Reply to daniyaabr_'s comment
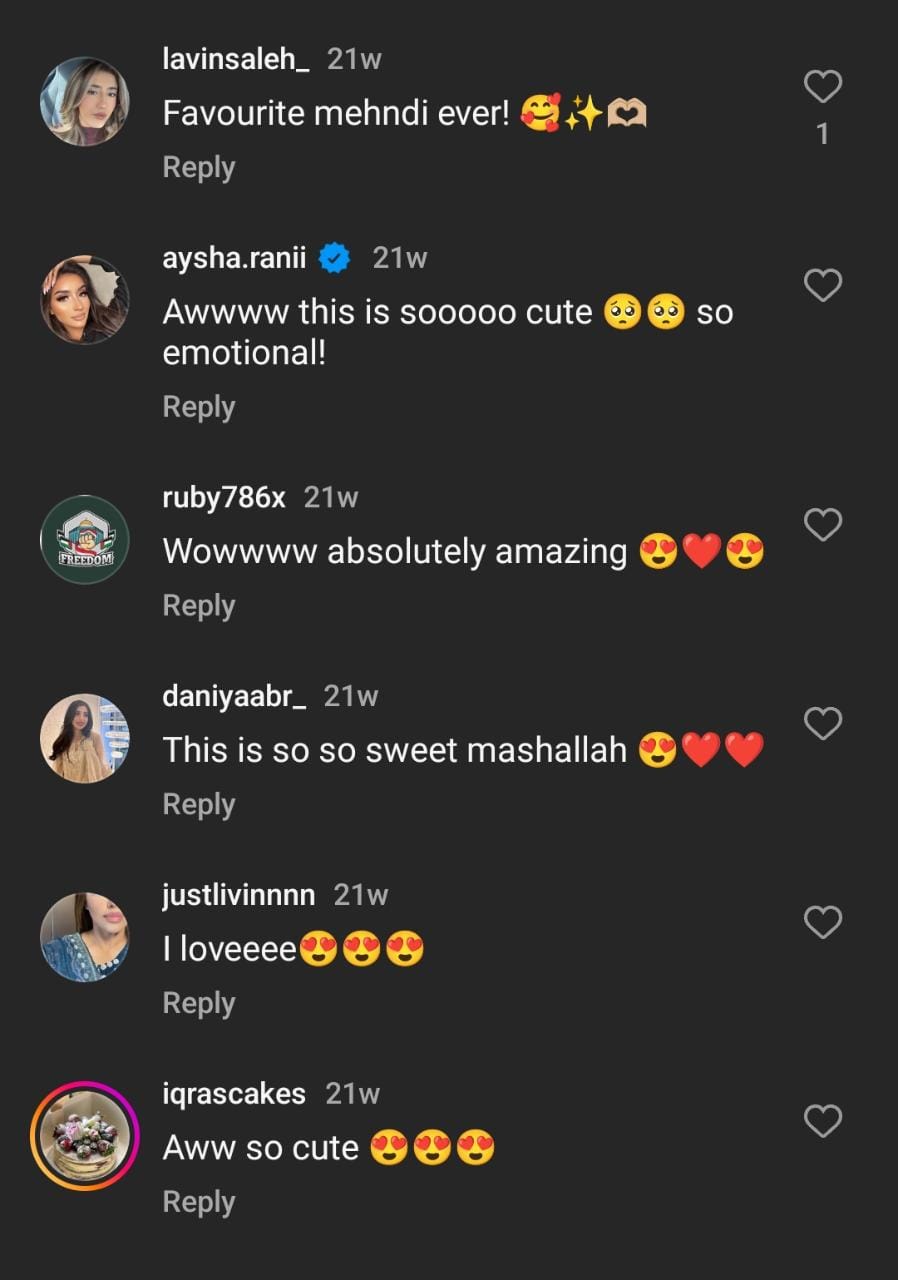 click(199, 804)
